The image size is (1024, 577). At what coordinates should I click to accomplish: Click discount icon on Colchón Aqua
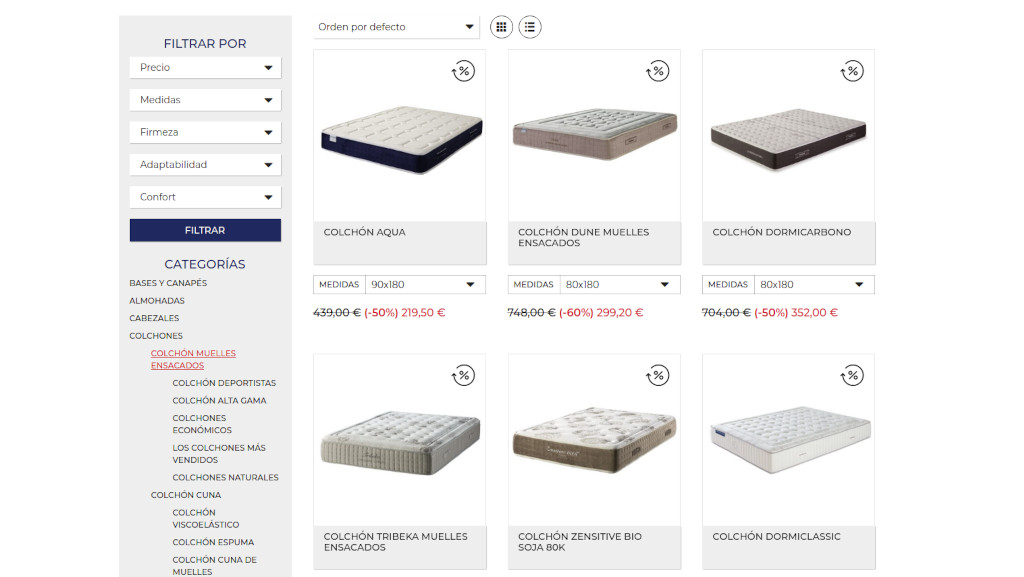click(x=463, y=71)
